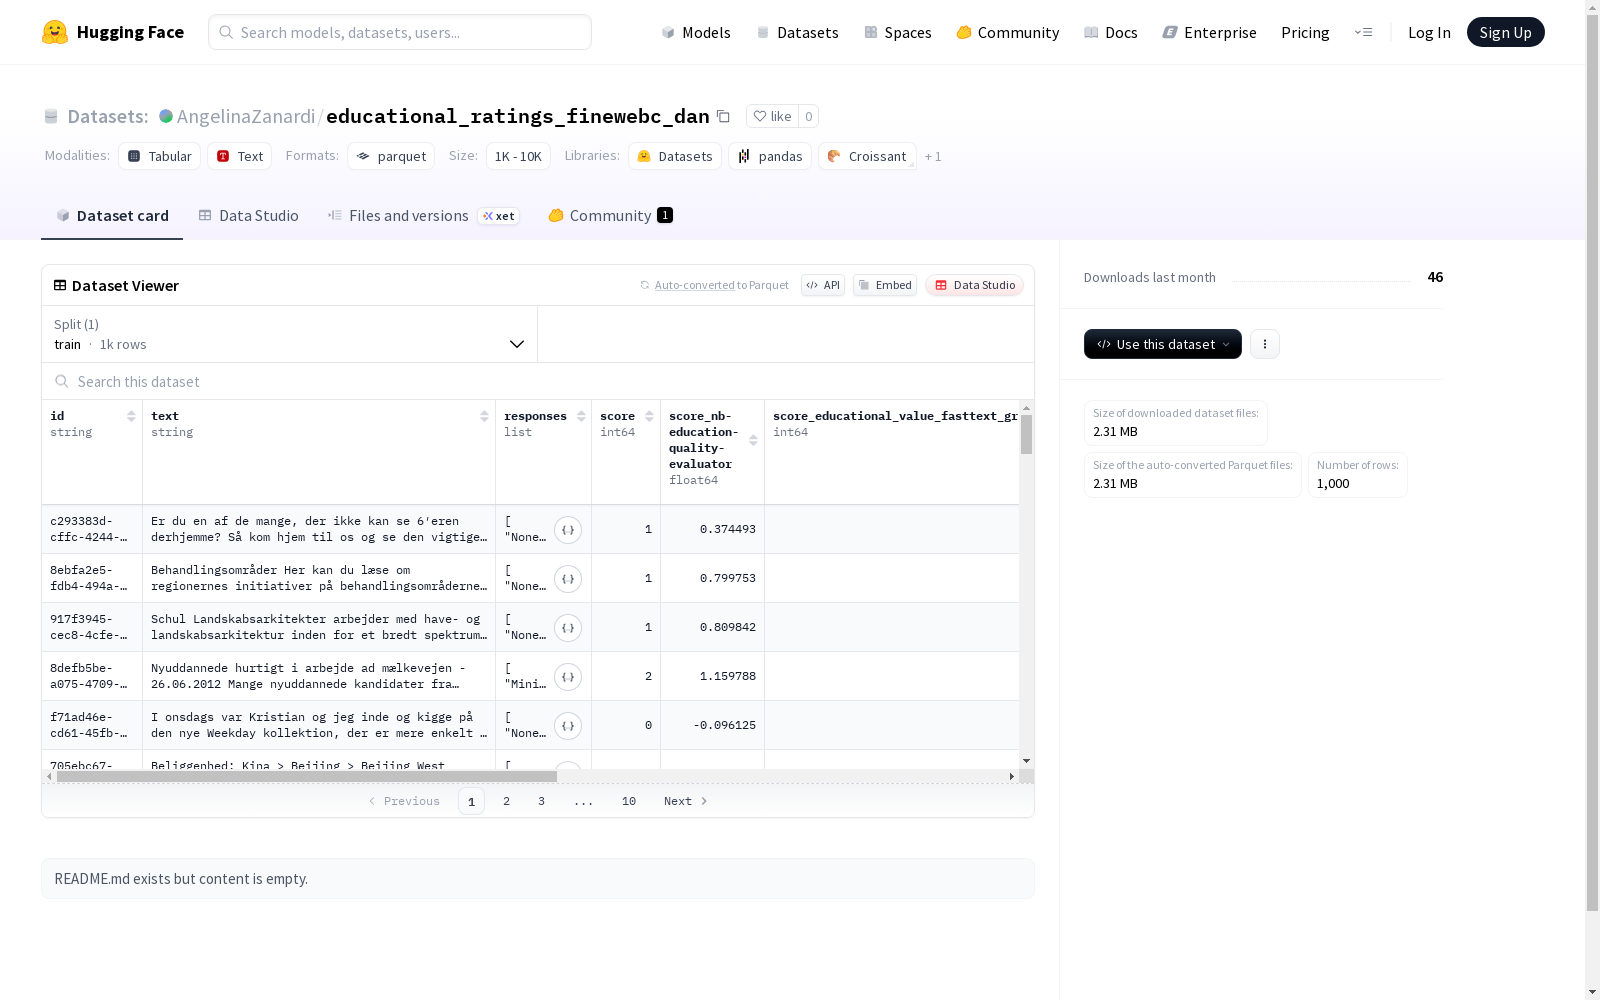The image size is (1600, 1000).
Task: Expand the Use this dataset dropdown
Action: pyautogui.click(x=1163, y=344)
